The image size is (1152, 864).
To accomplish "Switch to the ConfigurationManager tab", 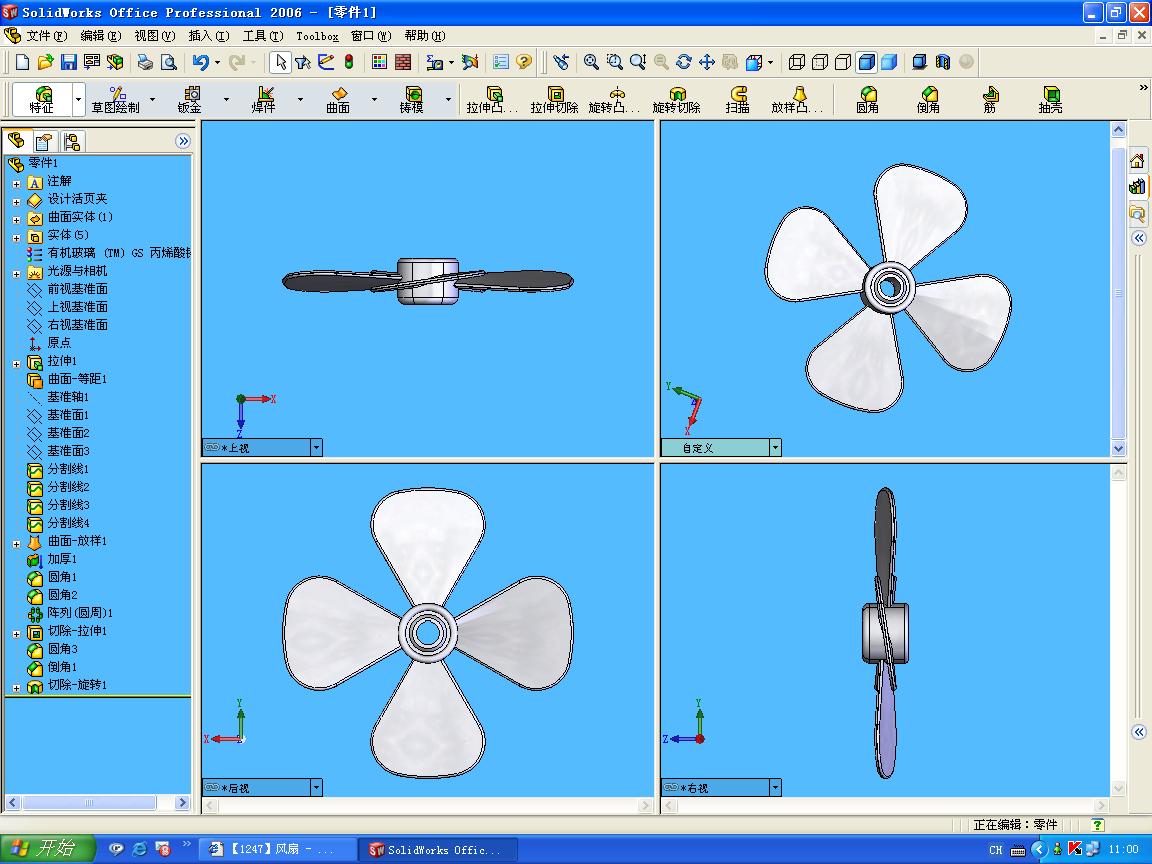I will (71, 141).
